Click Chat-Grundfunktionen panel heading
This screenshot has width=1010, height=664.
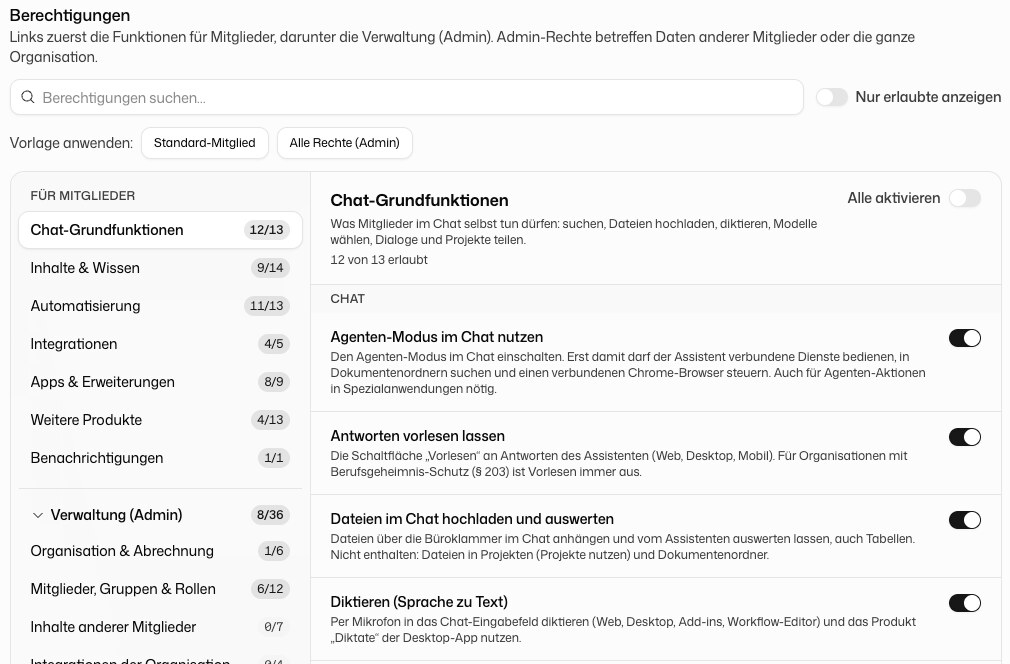419,200
